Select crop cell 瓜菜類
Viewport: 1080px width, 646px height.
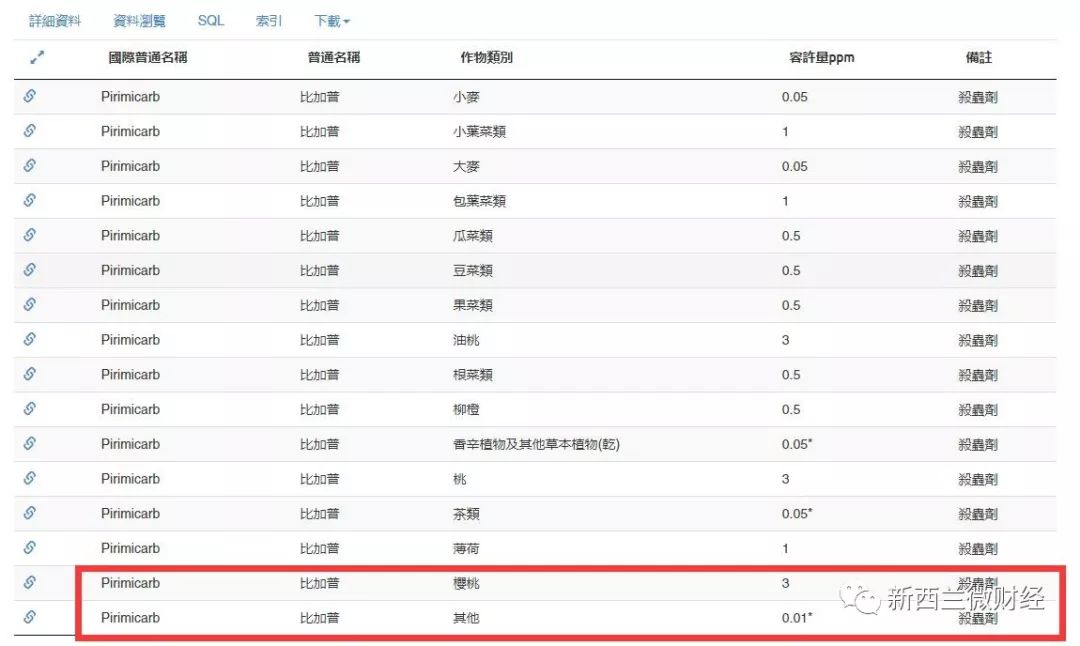472,236
